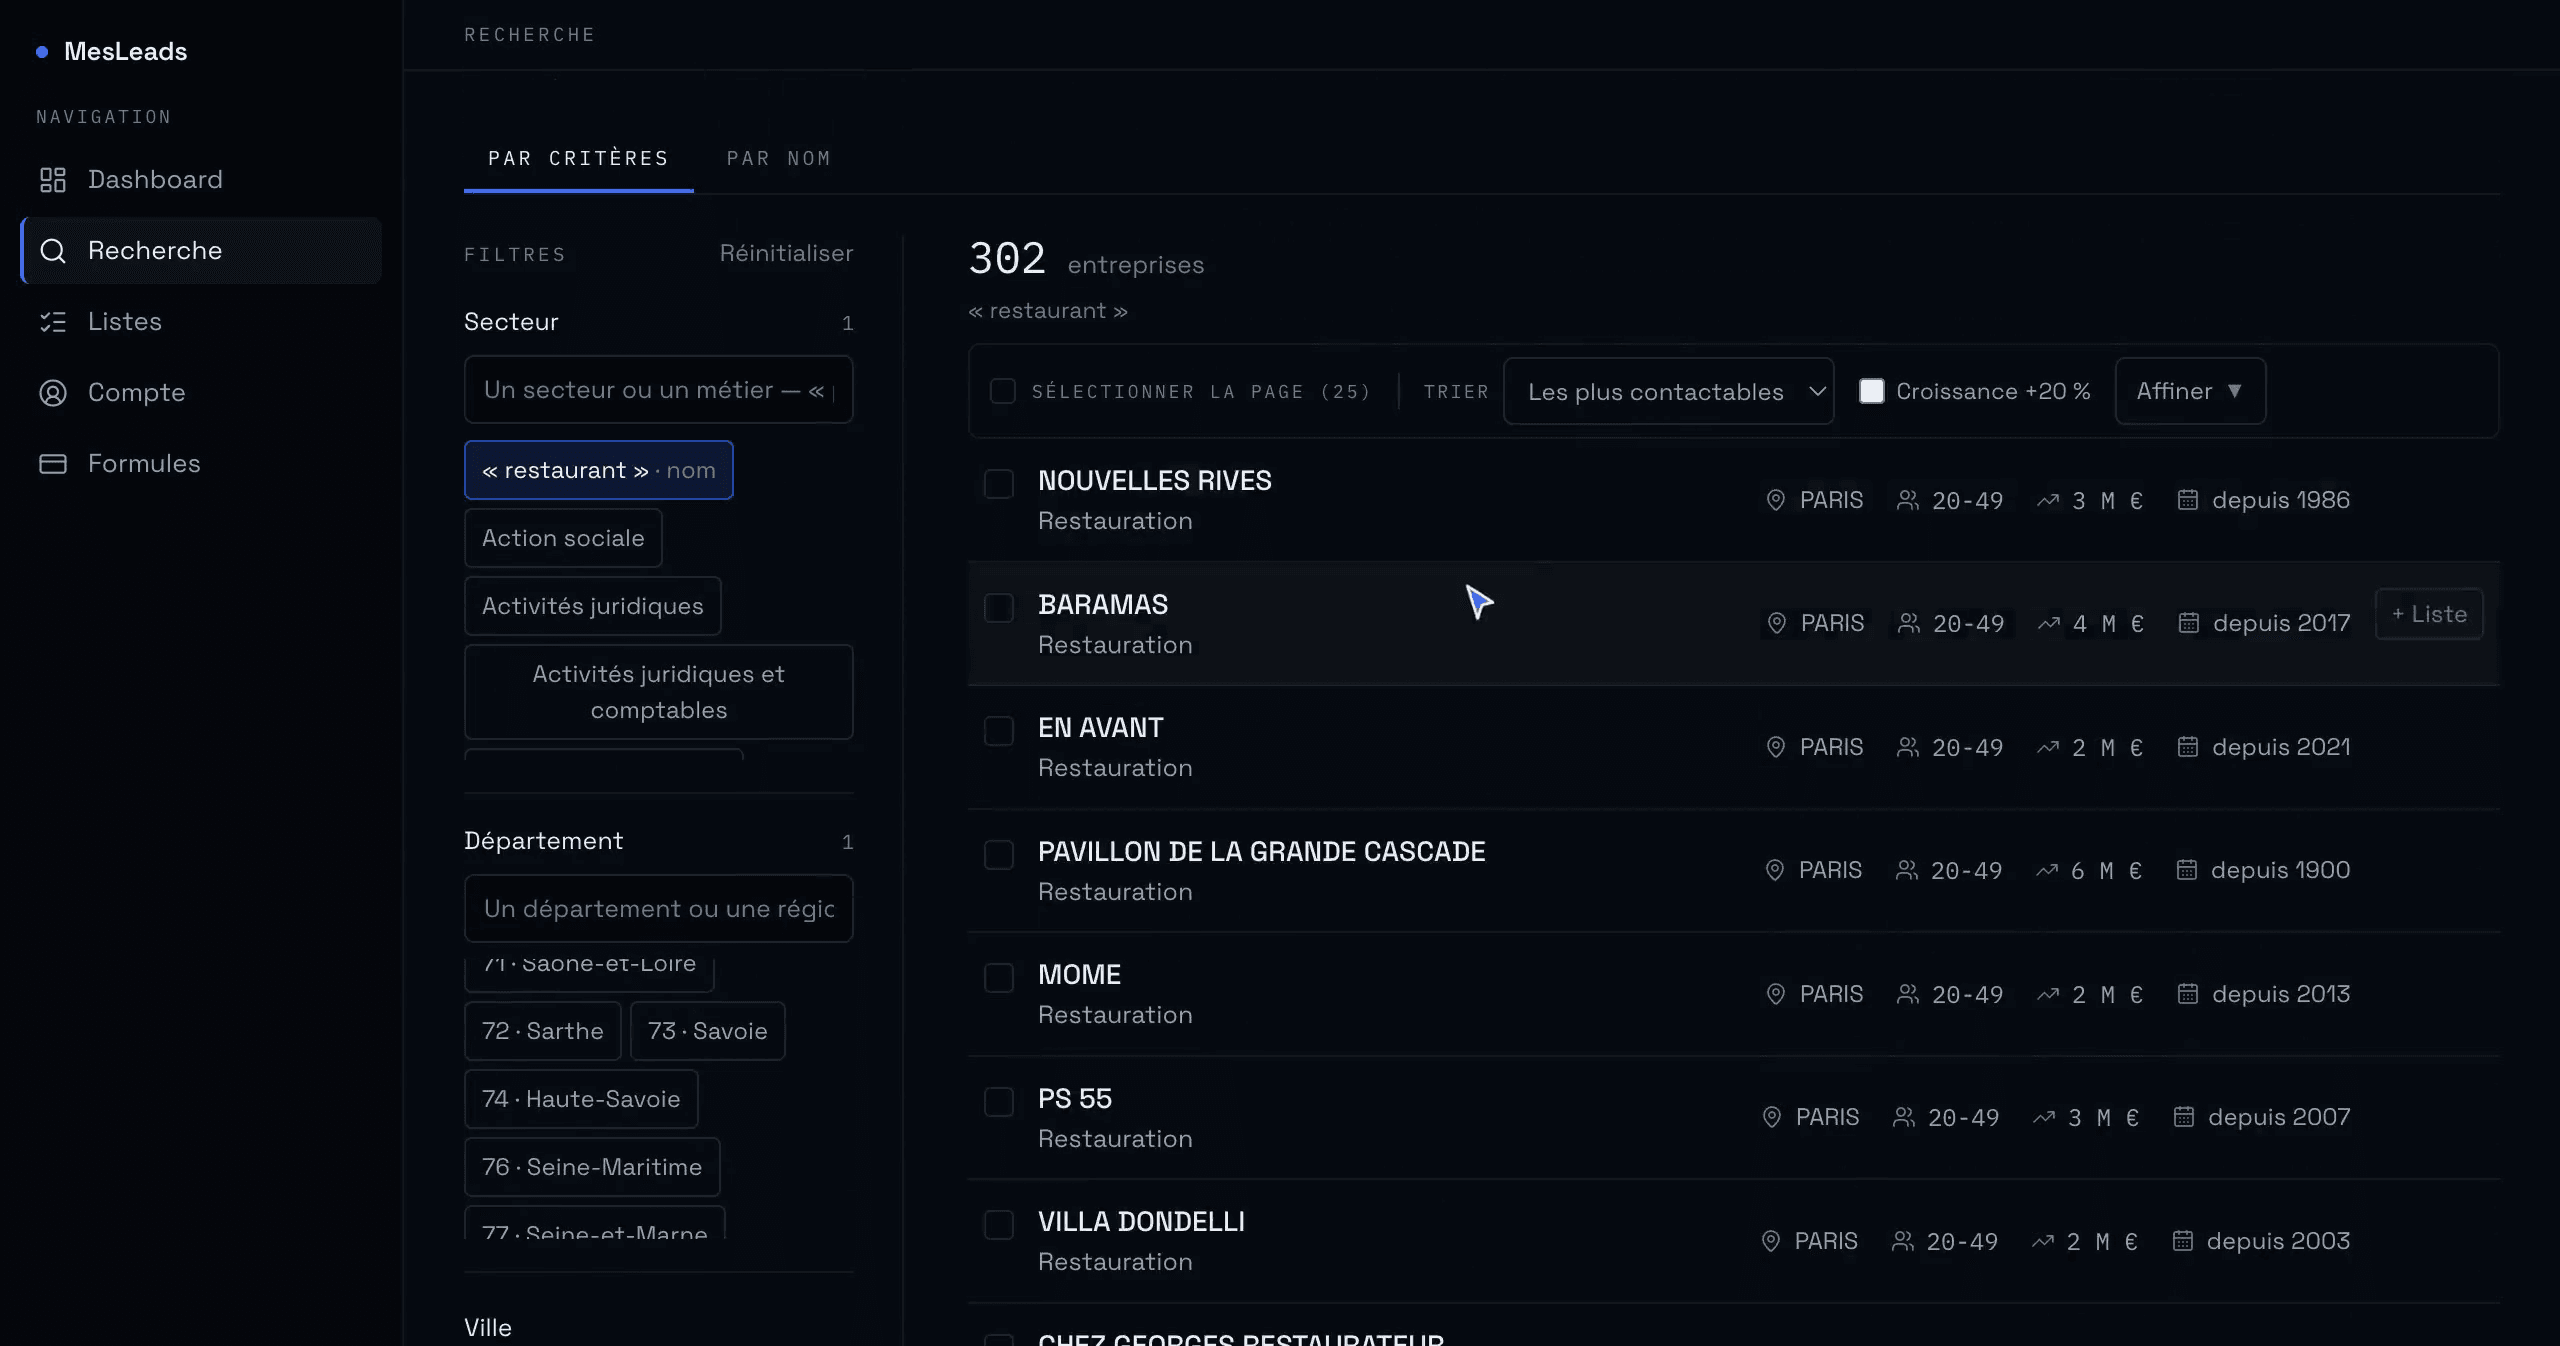
Task: Click calendar icon in BARAMAS row
Action: 2189,623
